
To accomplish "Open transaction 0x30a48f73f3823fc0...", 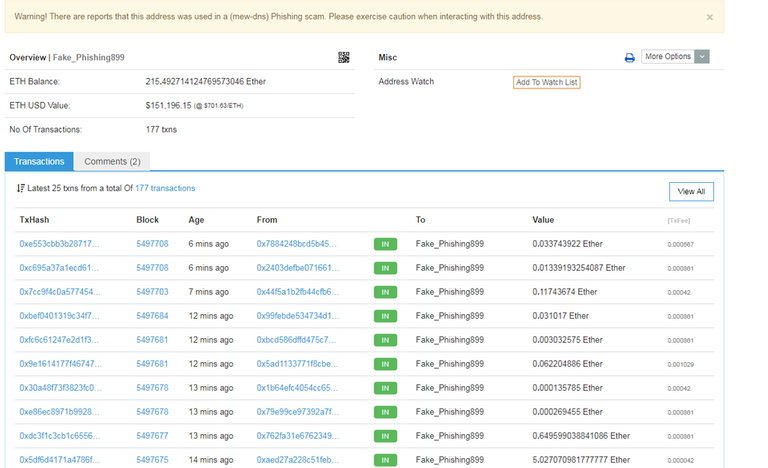I will (x=60, y=388).
